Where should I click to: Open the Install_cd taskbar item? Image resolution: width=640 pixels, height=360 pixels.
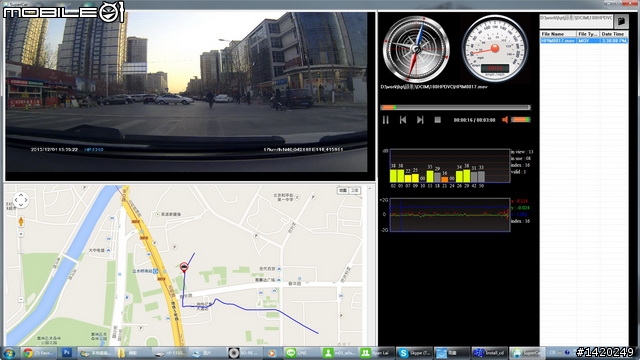tap(489, 353)
